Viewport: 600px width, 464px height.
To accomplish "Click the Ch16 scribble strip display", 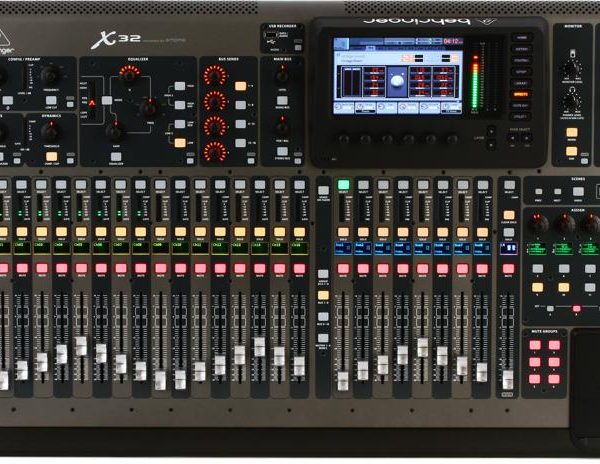I will 300,248.
